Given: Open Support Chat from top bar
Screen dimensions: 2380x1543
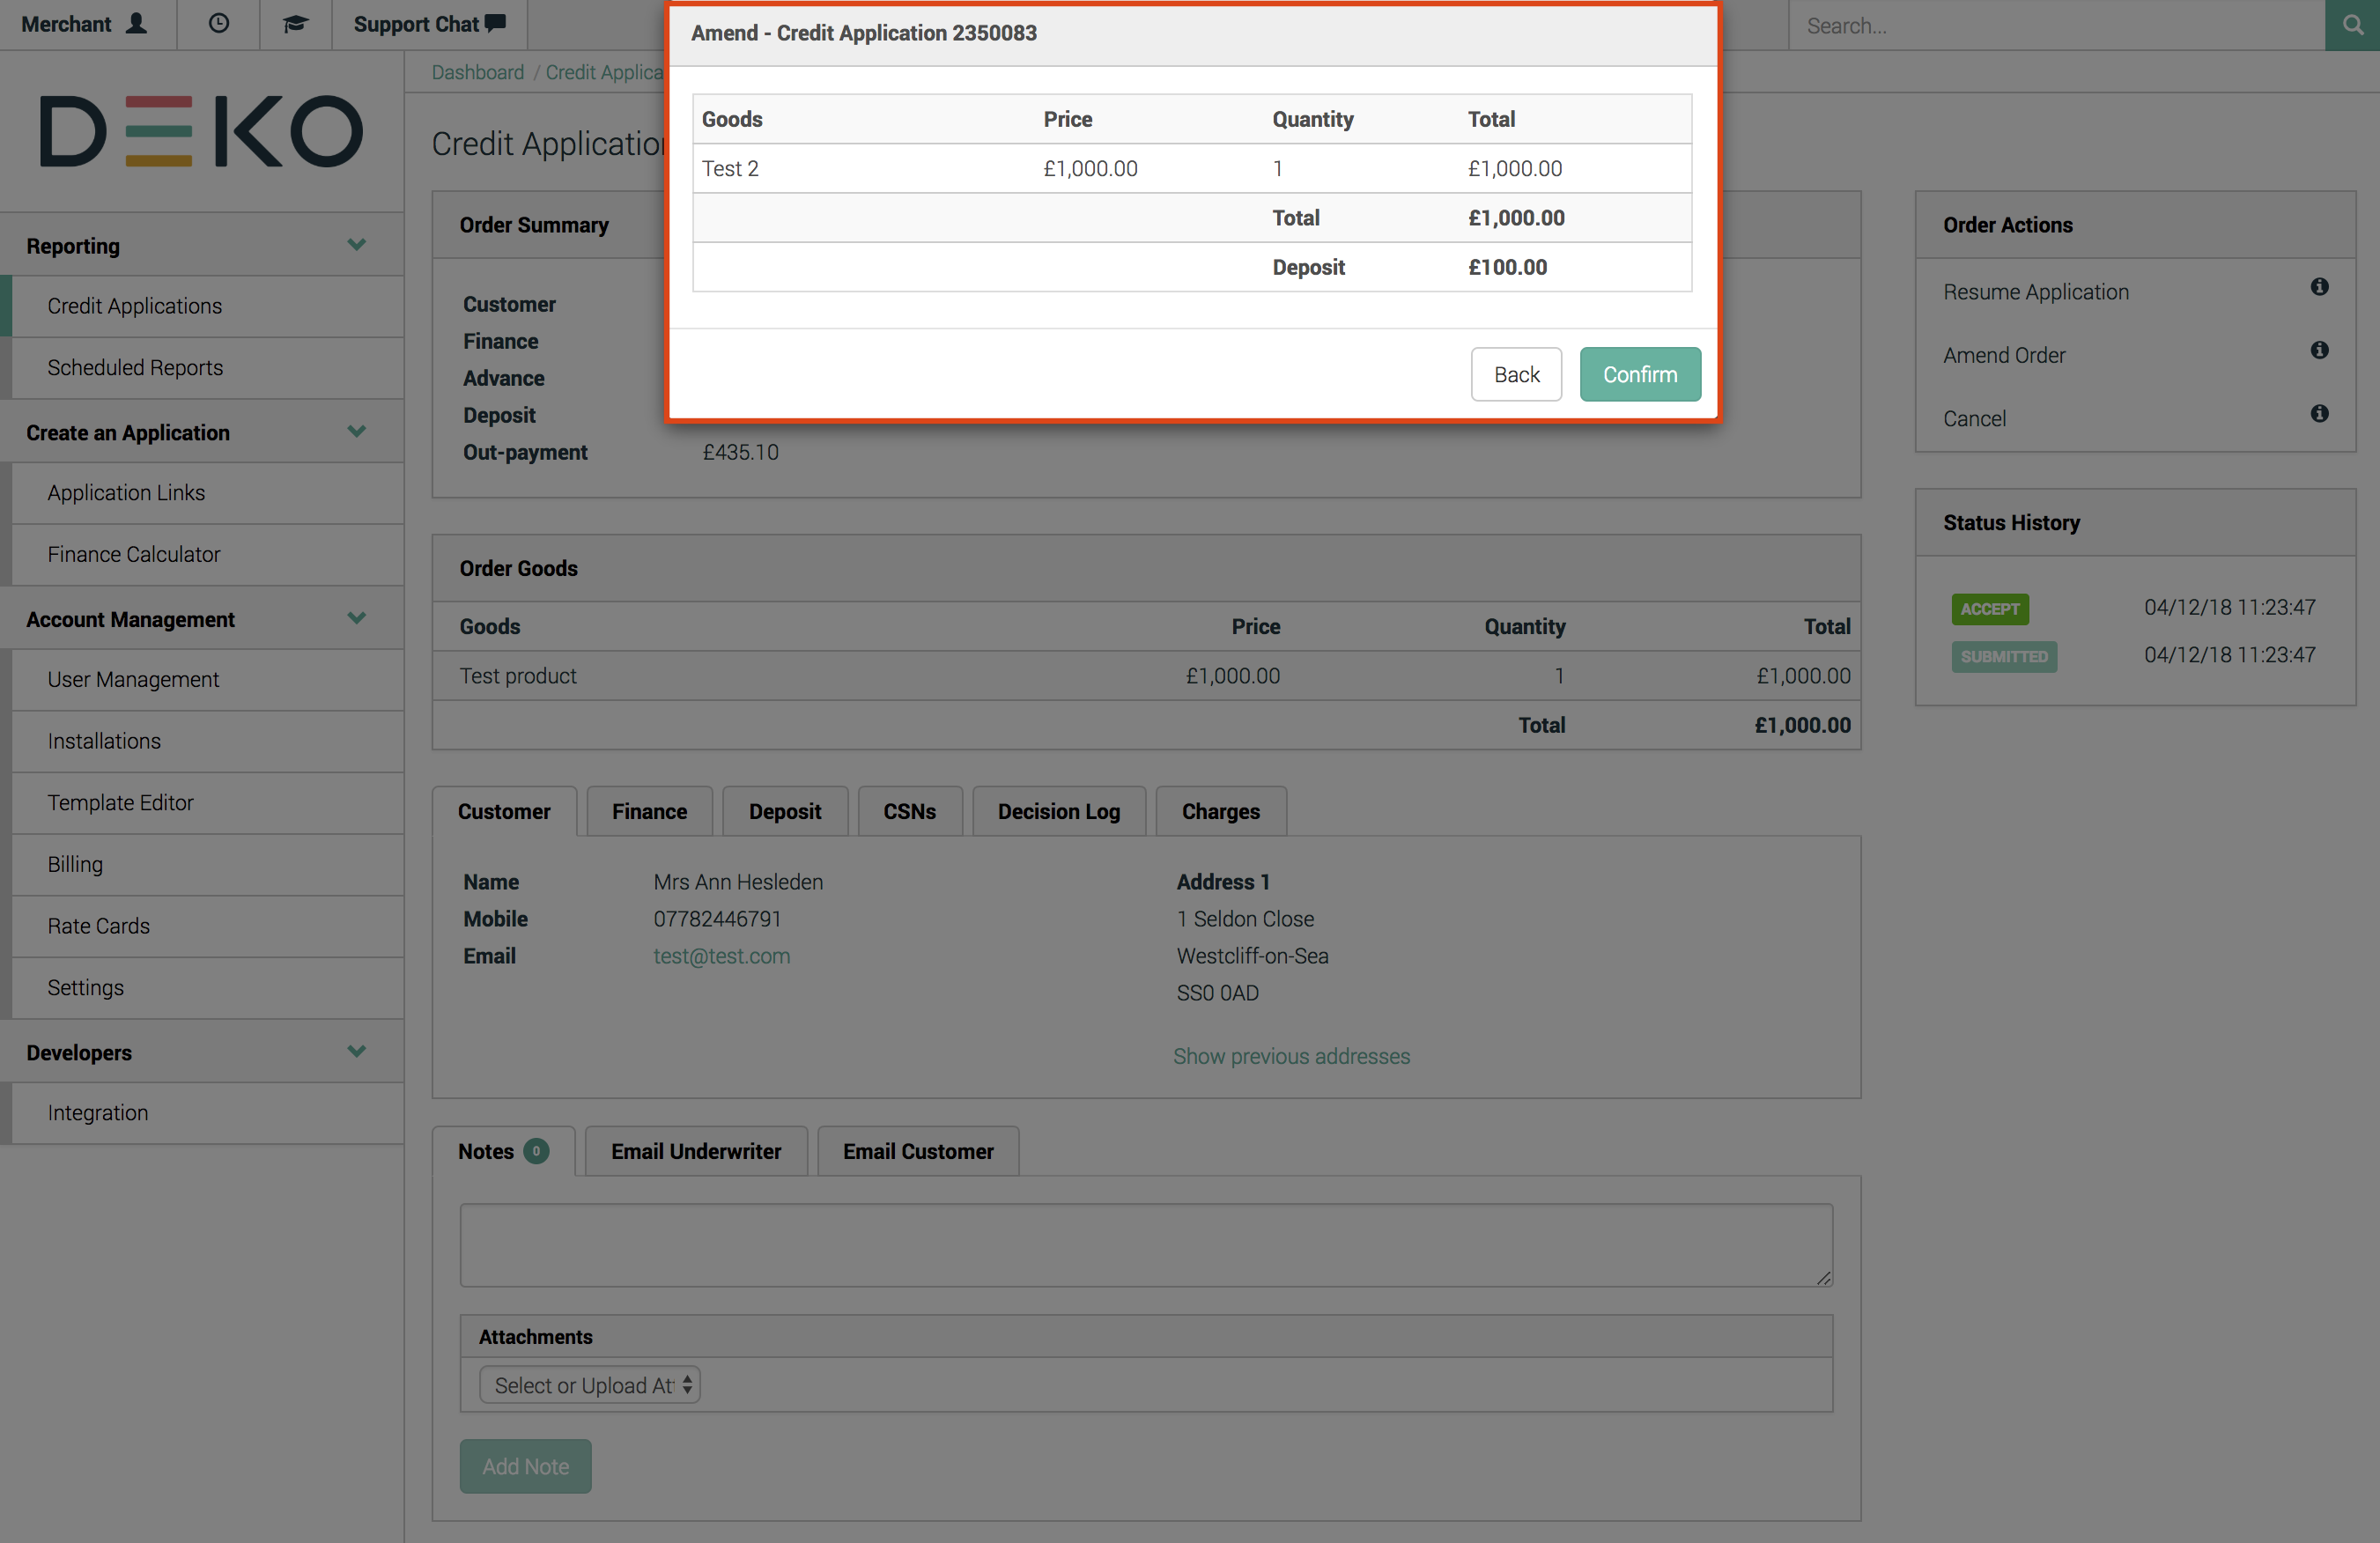Looking at the screenshot, I should coord(429,24).
